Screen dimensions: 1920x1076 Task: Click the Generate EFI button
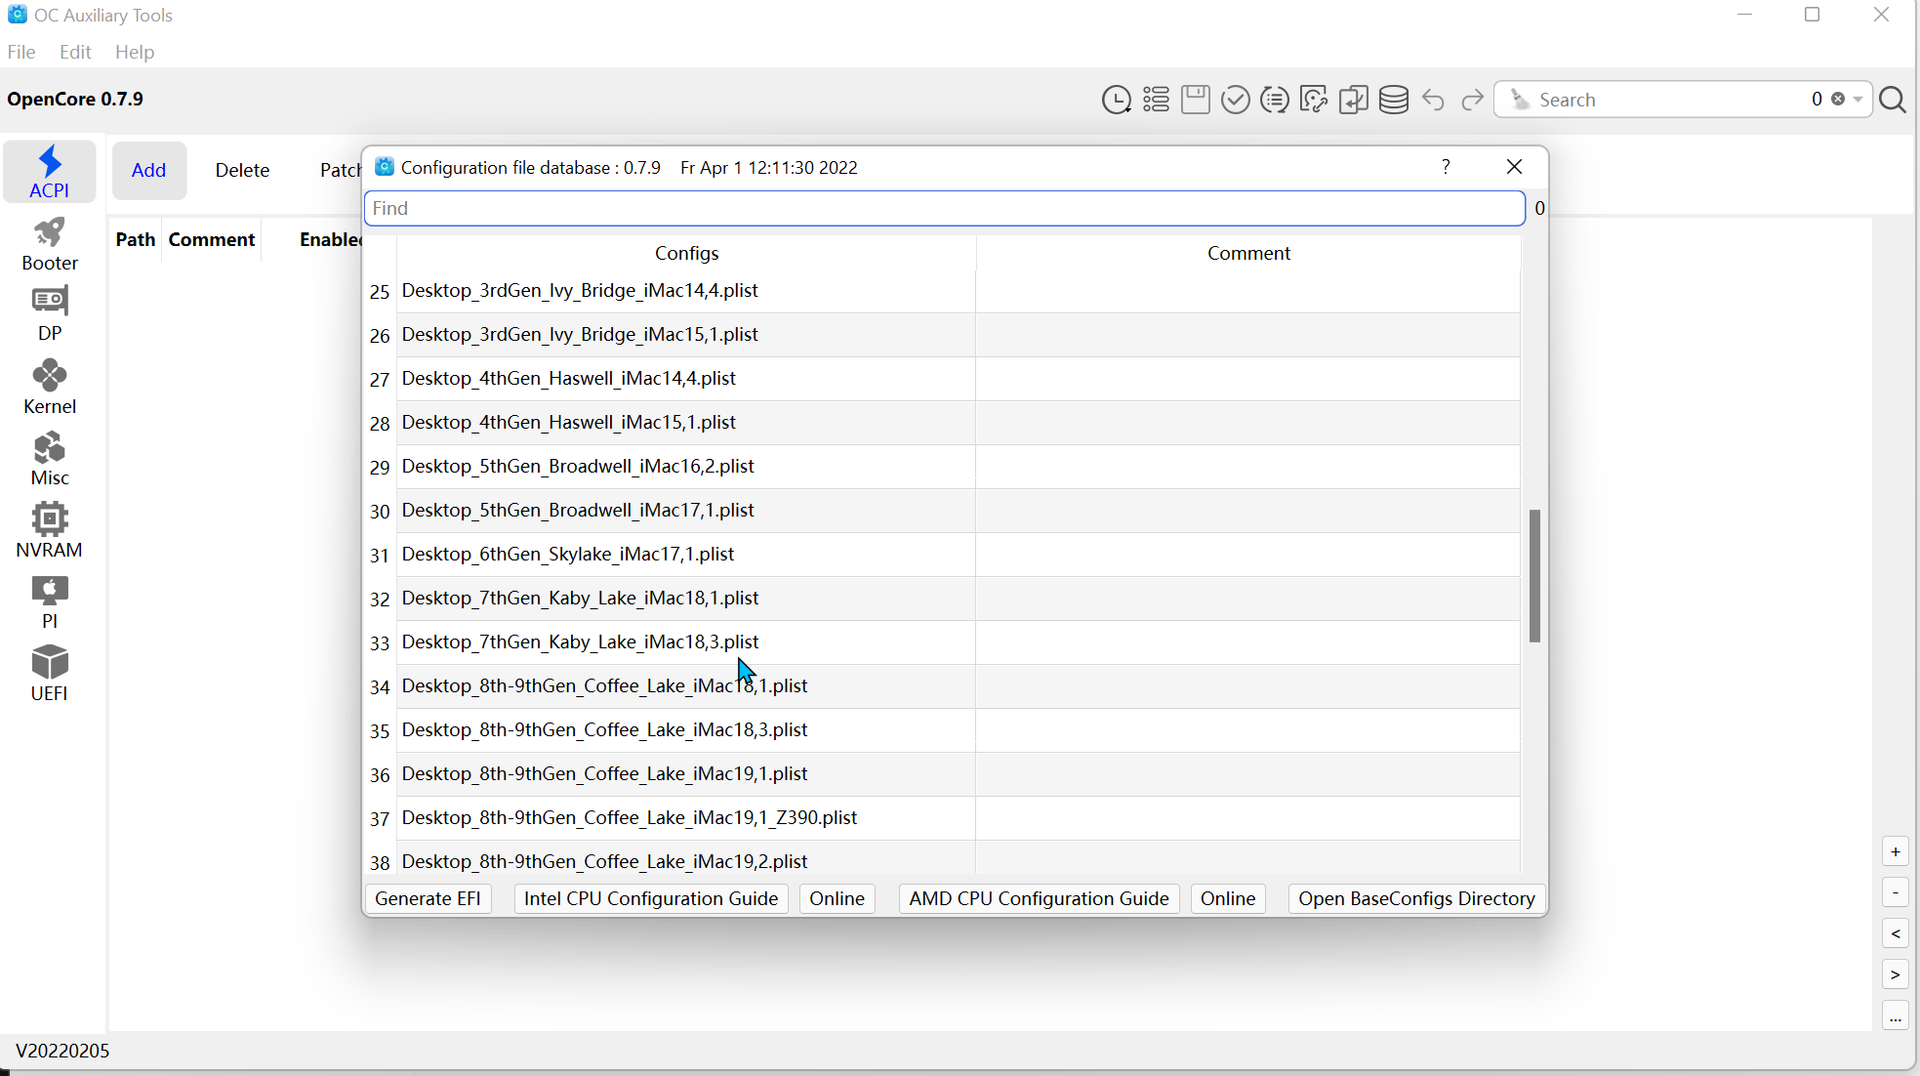pos(428,899)
